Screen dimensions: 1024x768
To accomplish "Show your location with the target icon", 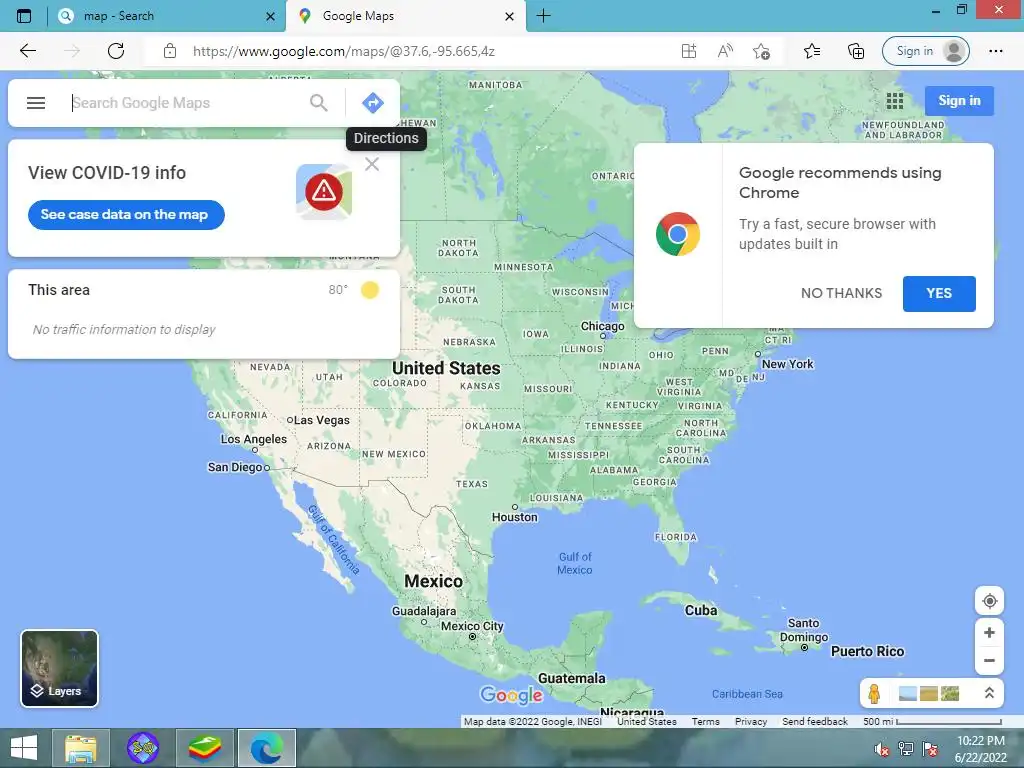I will click(989, 601).
